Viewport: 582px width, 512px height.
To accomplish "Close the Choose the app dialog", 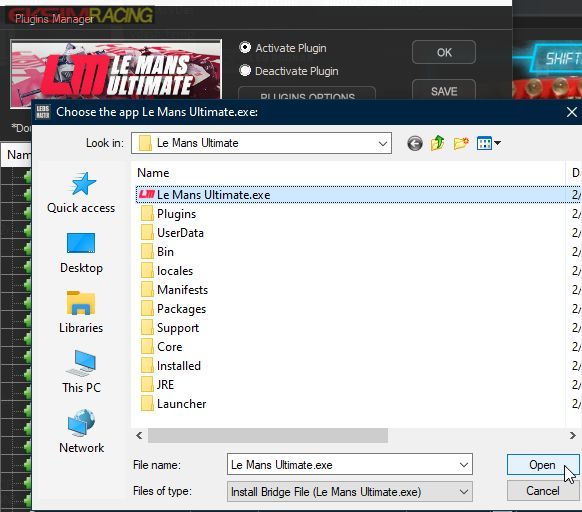I will pos(572,112).
